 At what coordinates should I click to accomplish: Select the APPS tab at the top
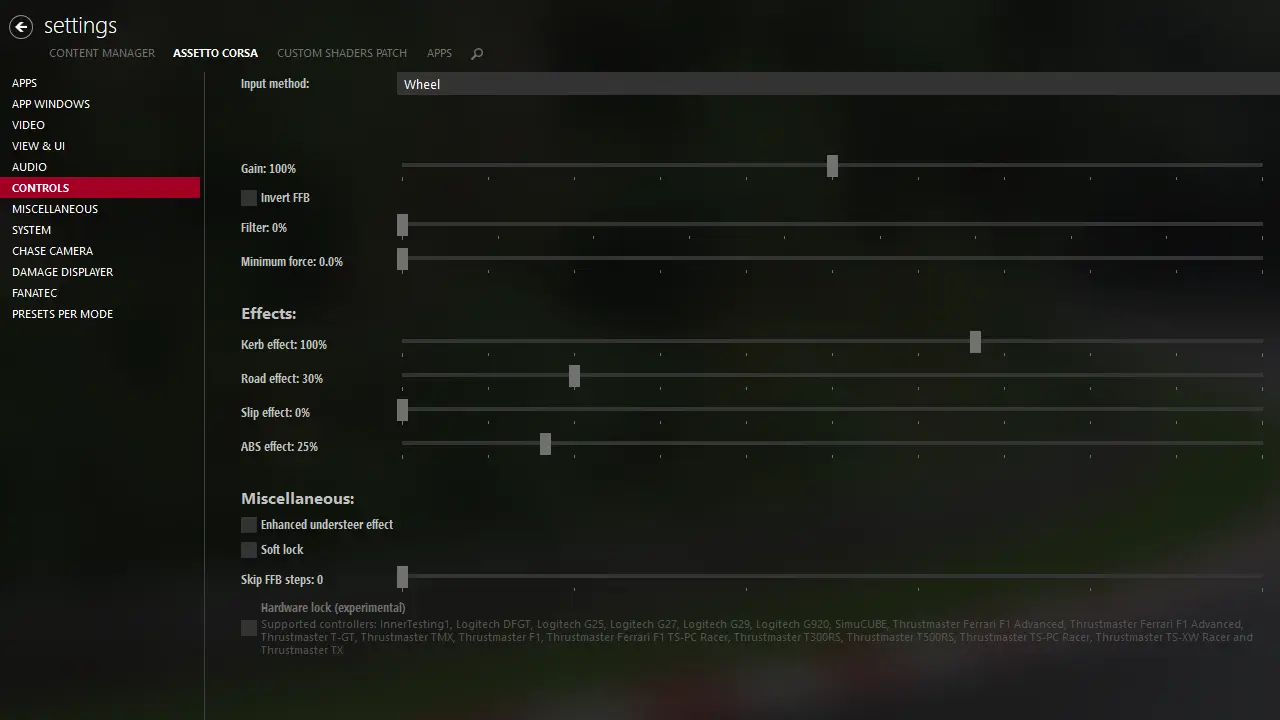[439, 53]
